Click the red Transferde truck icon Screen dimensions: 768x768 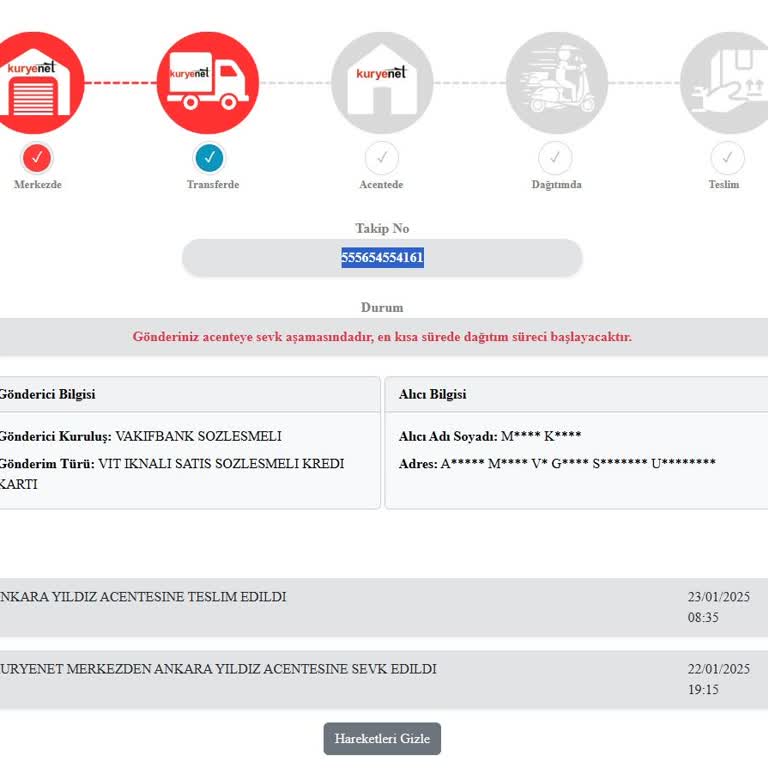tap(208, 83)
